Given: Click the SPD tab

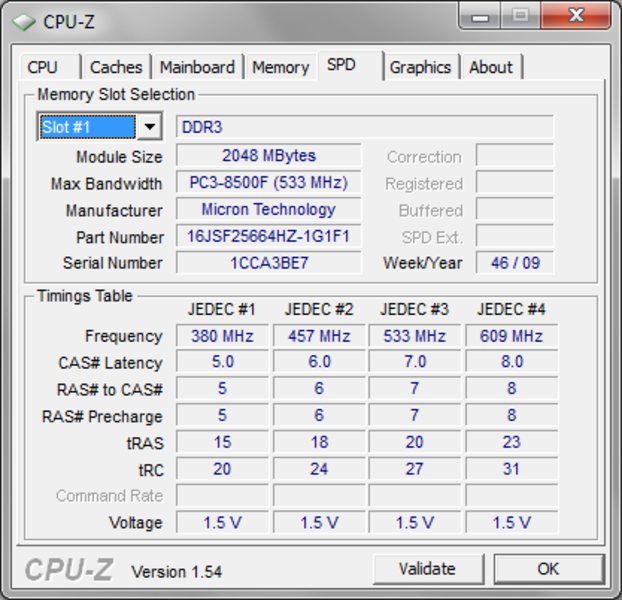Looking at the screenshot, I should tap(342, 66).
